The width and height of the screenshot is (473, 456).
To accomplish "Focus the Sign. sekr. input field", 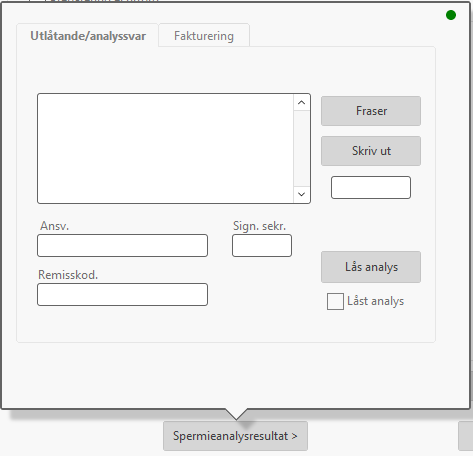I will (262, 246).
